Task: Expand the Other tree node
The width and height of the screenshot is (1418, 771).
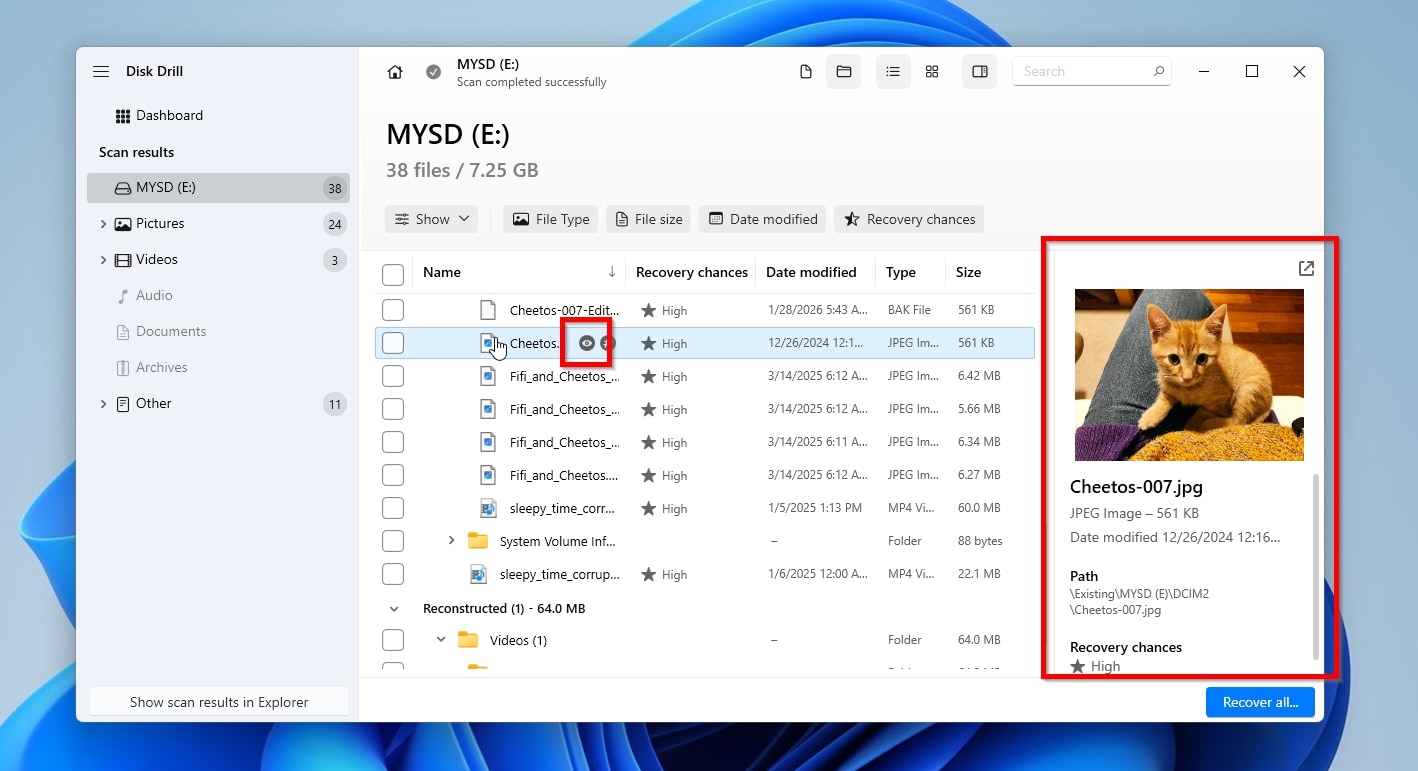Action: [x=103, y=404]
